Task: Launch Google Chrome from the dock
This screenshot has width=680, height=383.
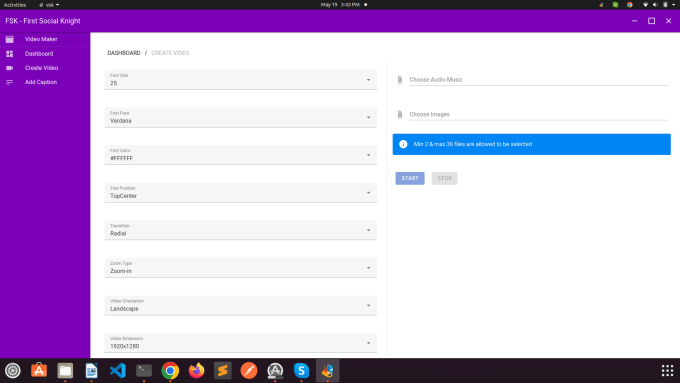Action: (x=170, y=370)
